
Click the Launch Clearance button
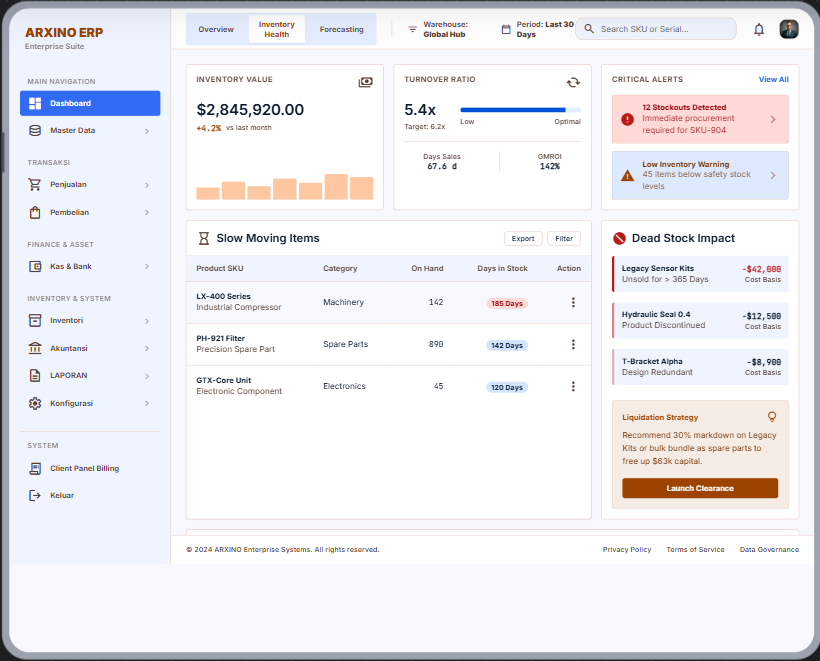click(x=700, y=488)
